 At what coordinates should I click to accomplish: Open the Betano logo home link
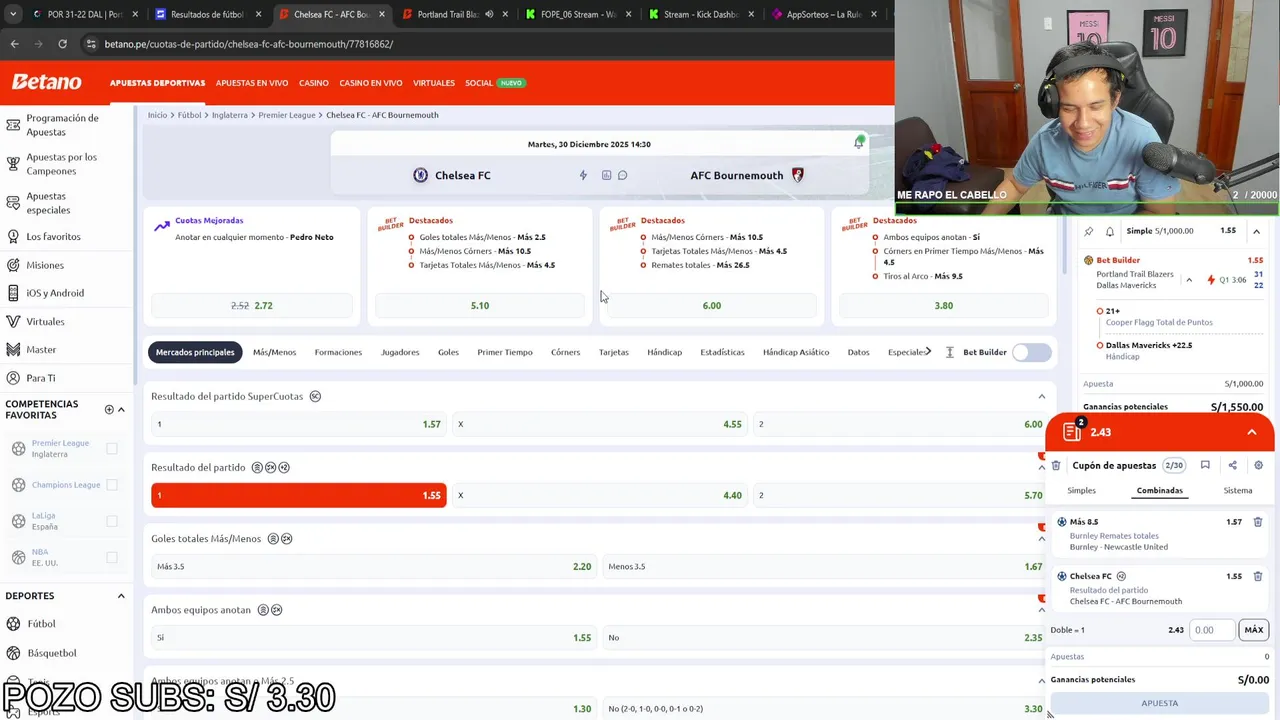46,82
